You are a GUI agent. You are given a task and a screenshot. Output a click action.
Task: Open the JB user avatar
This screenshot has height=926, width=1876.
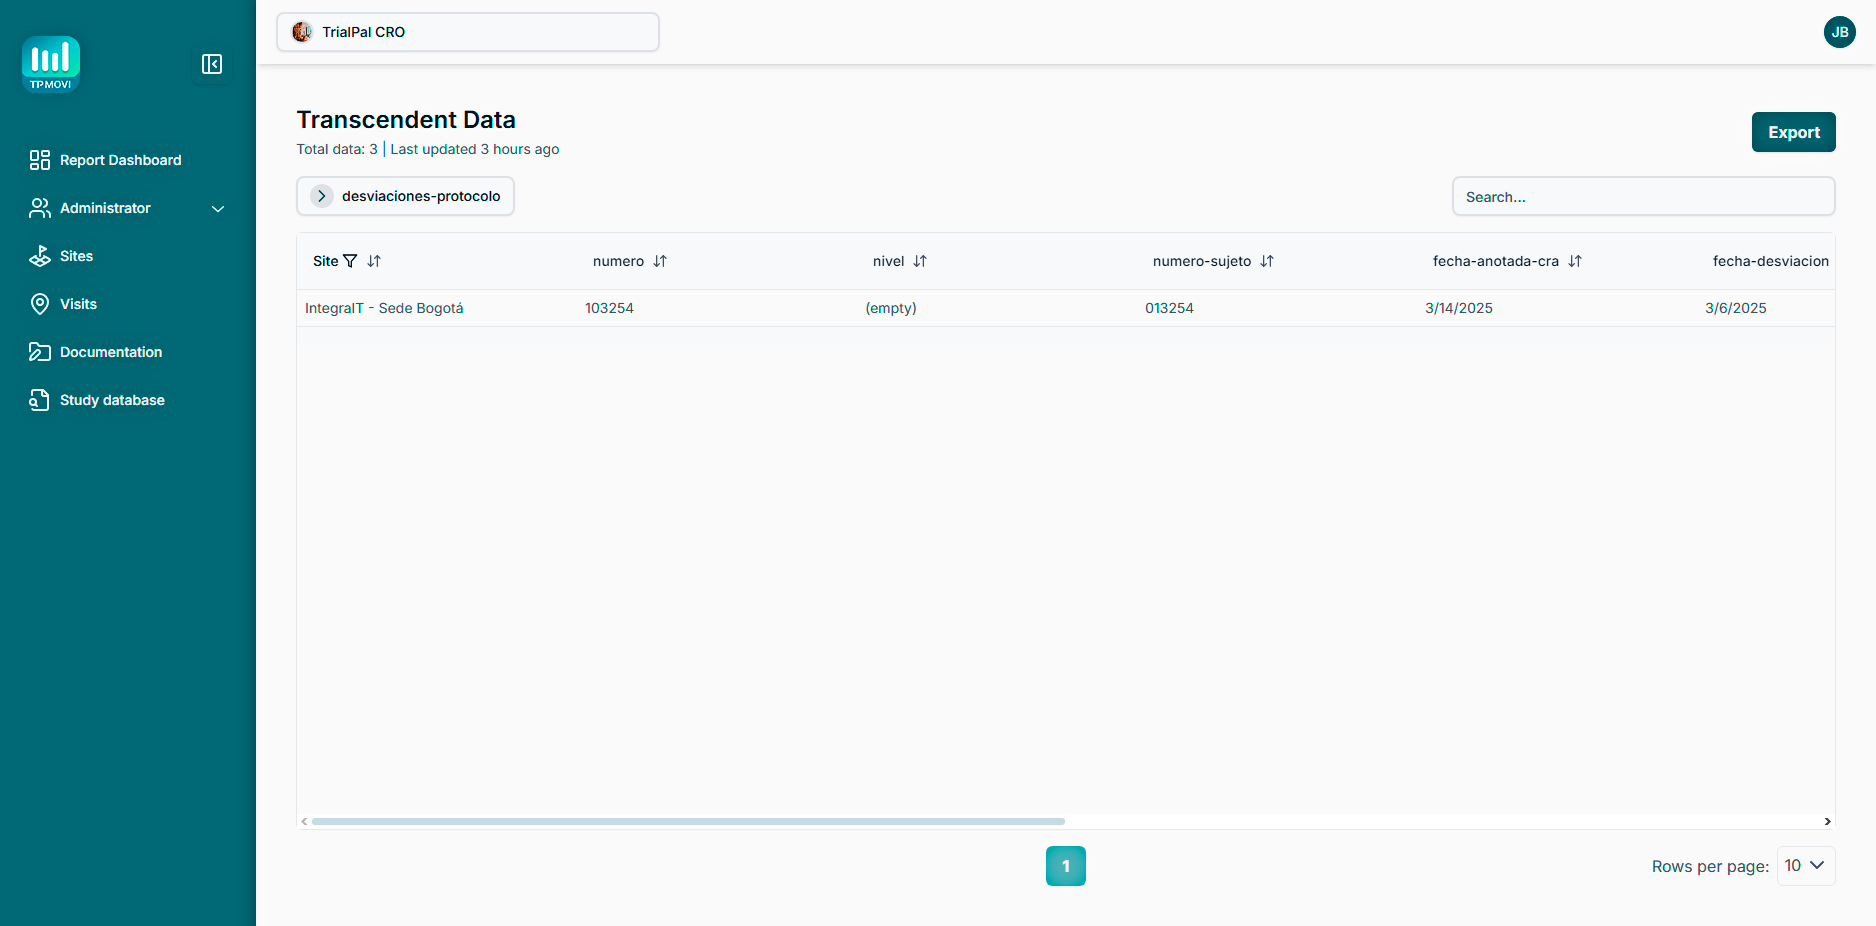click(1839, 32)
